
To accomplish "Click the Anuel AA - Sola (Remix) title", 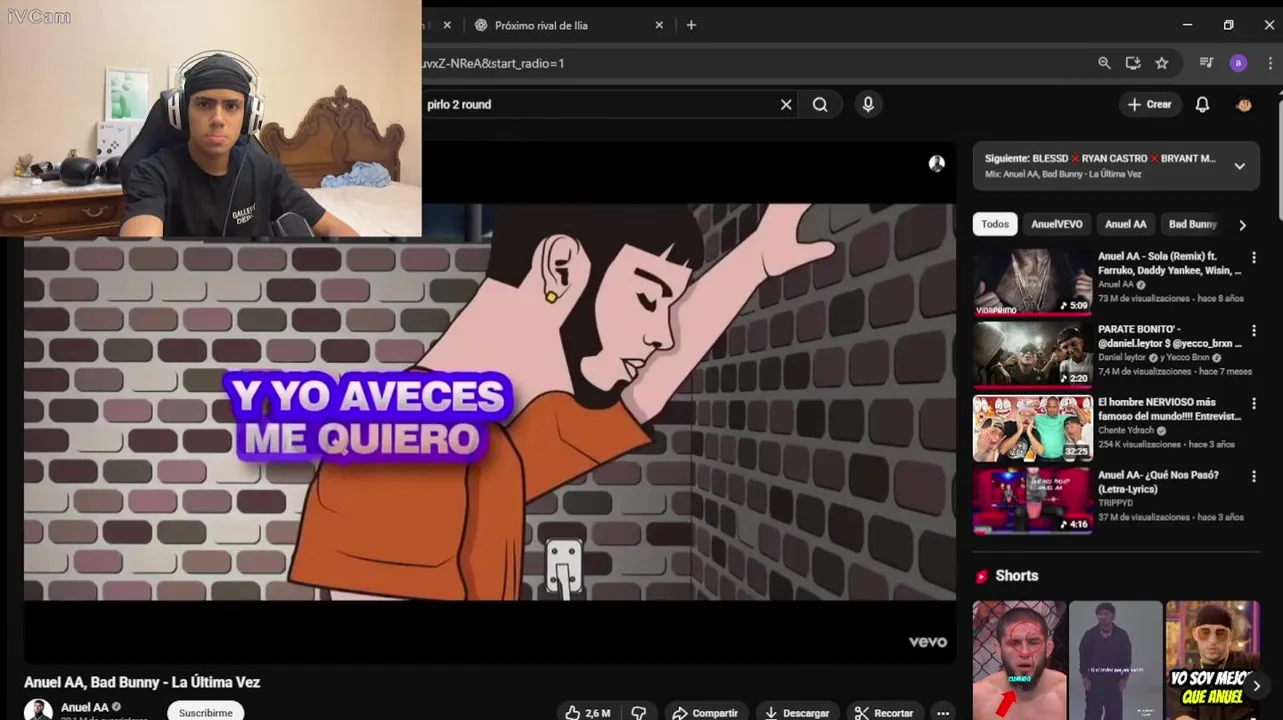I will (x=1169, y=263).
